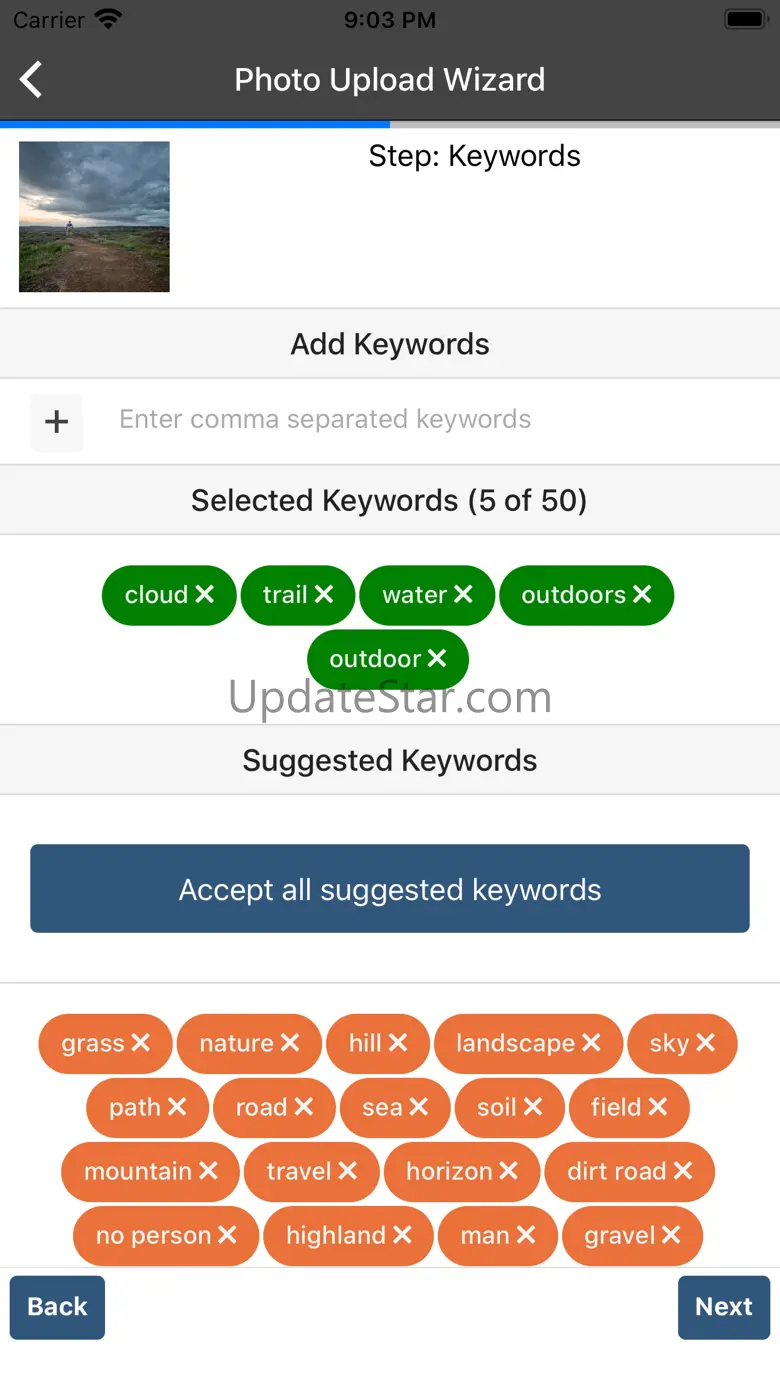This screenshot has width=780, height=1387.
Task: Click the X on 'dirt road' suggestion
Action: point(683,1171)
